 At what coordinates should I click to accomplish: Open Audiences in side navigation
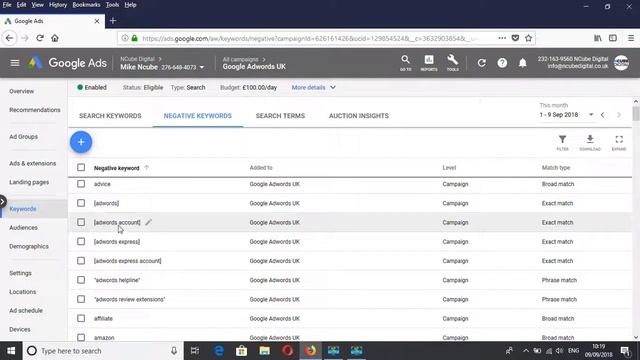(x=23, y=227)
